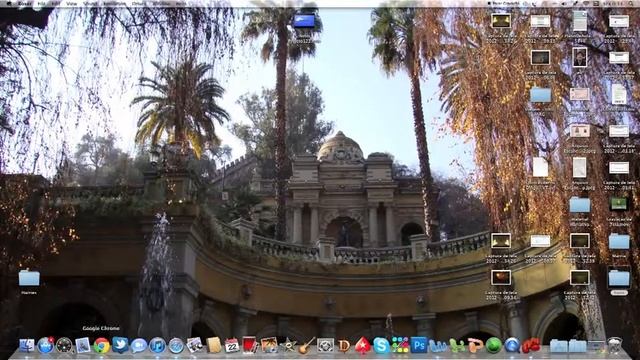Image resolution: width=640 pixels, height=360 pixels.
Task: Open Finder from the Dock
Action: pos(27,346)
